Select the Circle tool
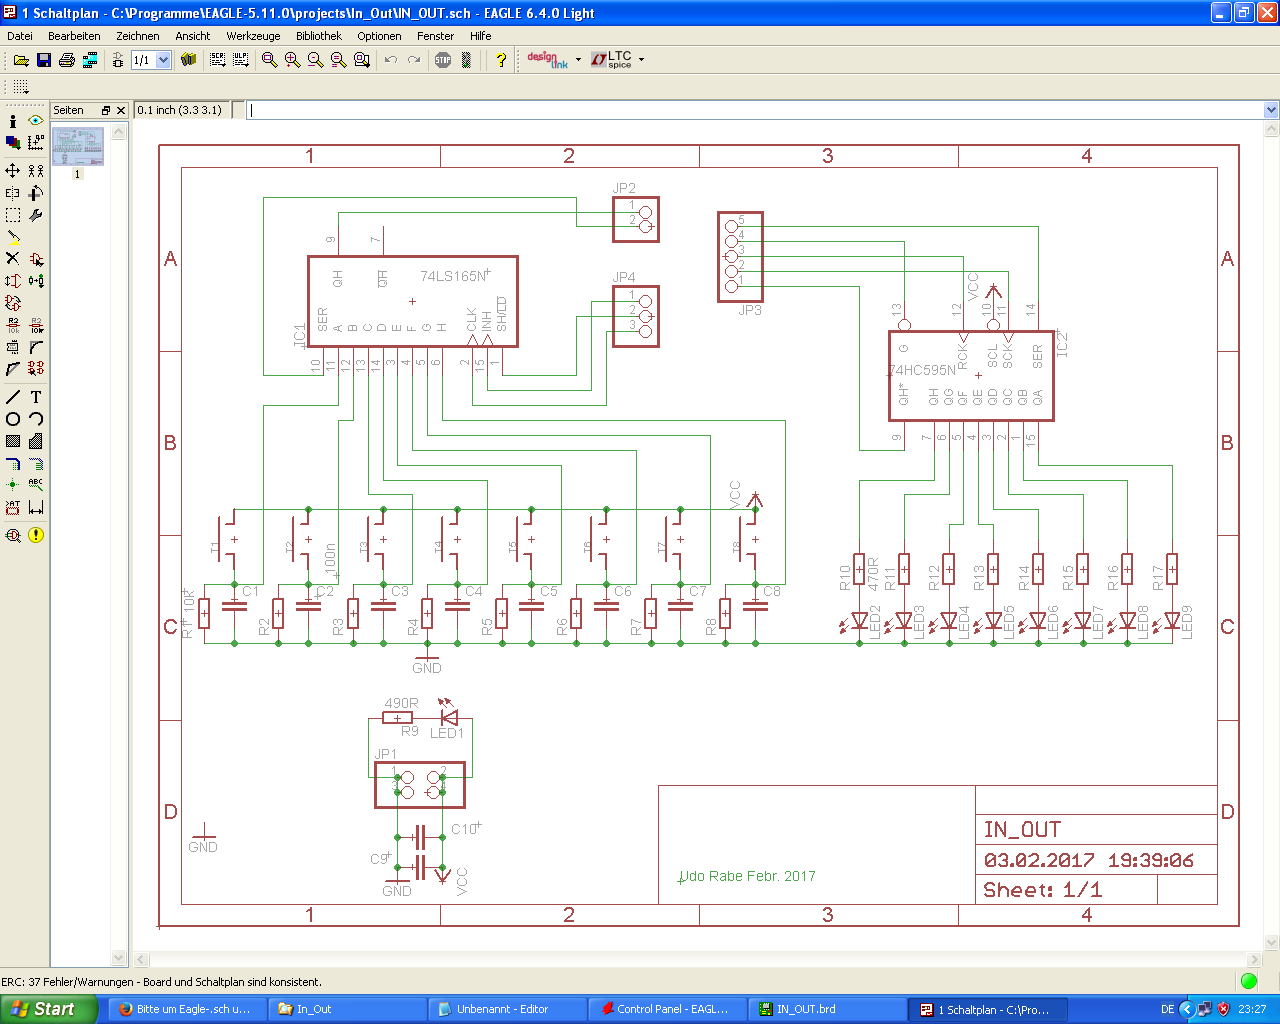1280x1024 pixels. 13,419
